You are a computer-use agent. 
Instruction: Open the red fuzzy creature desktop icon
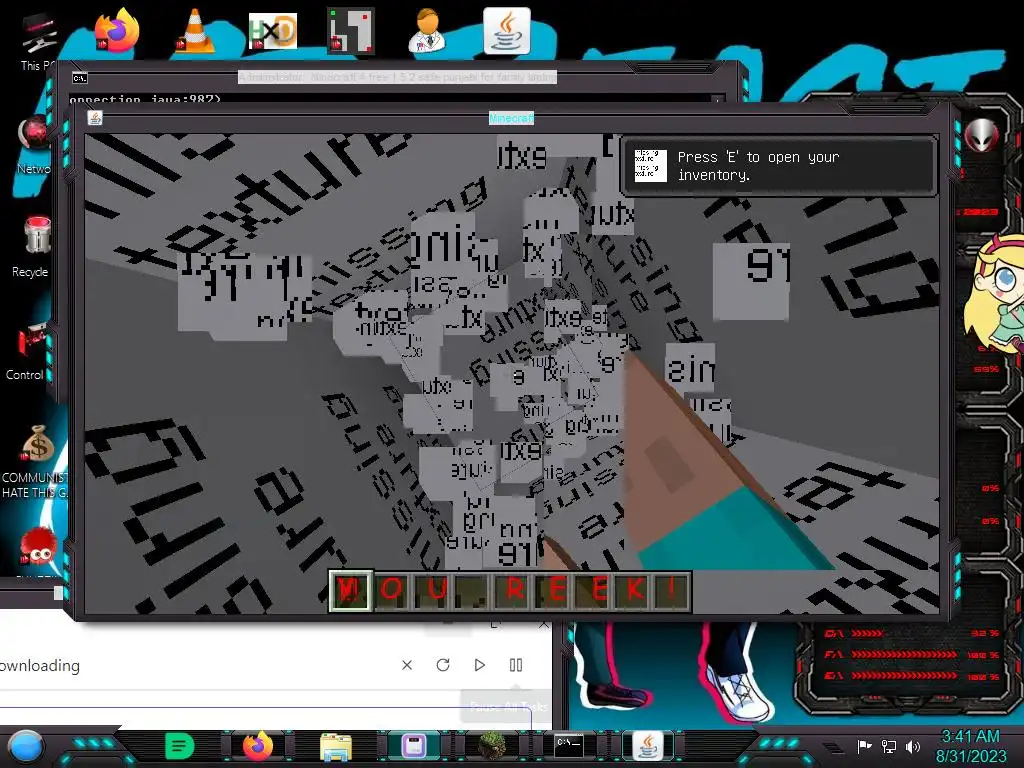tap(38, 547)
